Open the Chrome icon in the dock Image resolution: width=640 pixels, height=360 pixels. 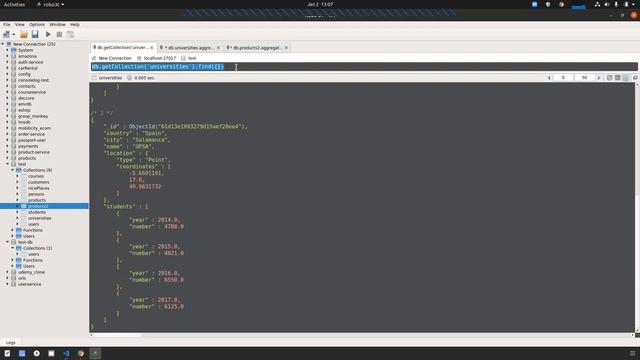tap(81, 353)
